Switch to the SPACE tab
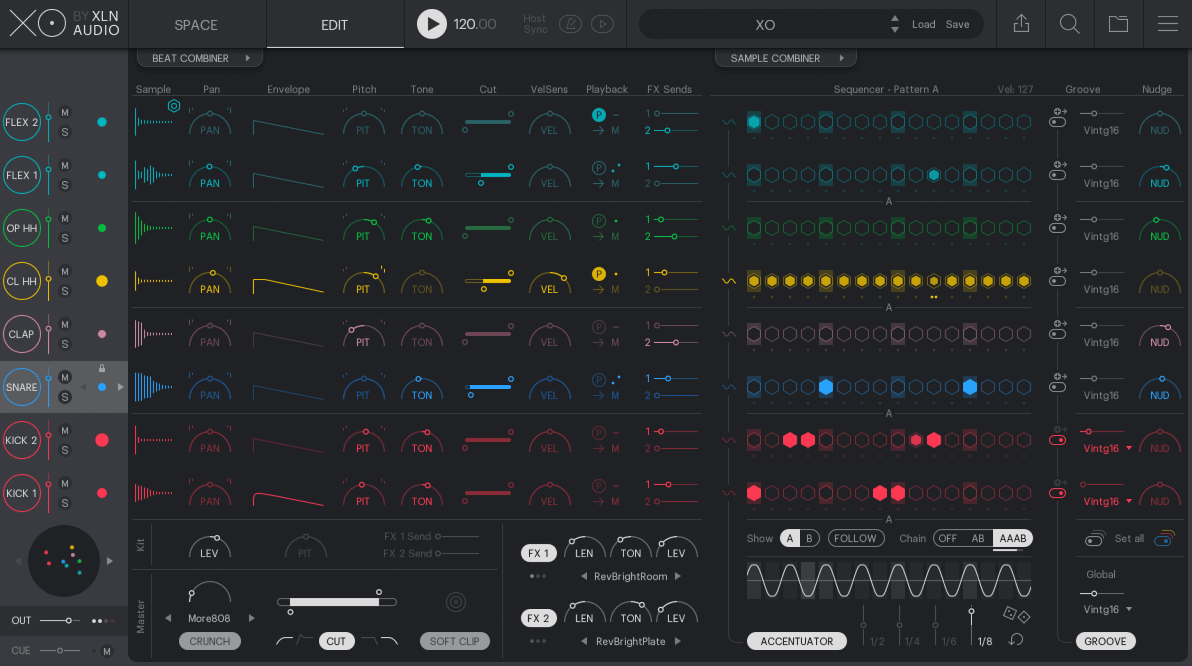This screenshot has height=666, width=1192. [196, 24]
